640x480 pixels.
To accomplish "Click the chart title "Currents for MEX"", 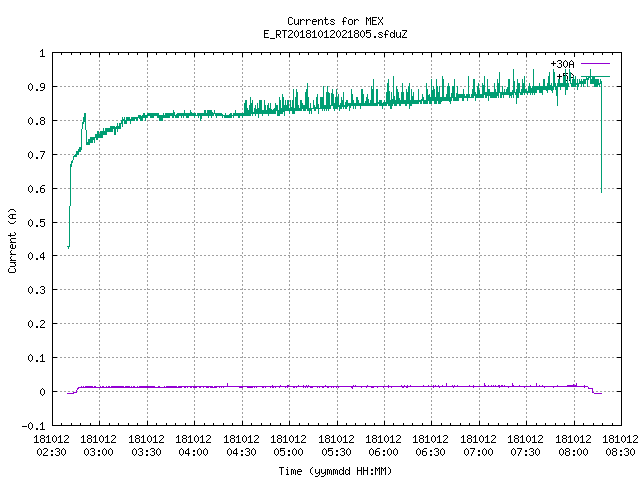I will [x=335, y=21].
